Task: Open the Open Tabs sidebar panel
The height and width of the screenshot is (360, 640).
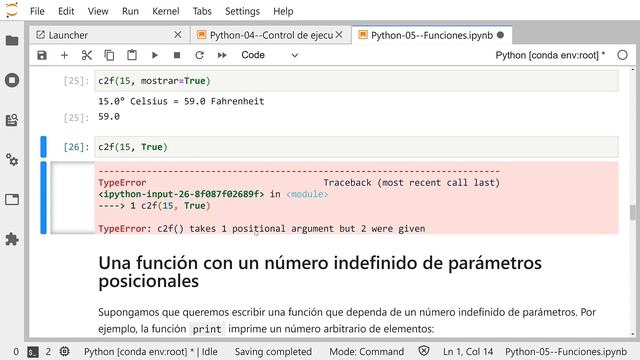Action: [12, 200]
